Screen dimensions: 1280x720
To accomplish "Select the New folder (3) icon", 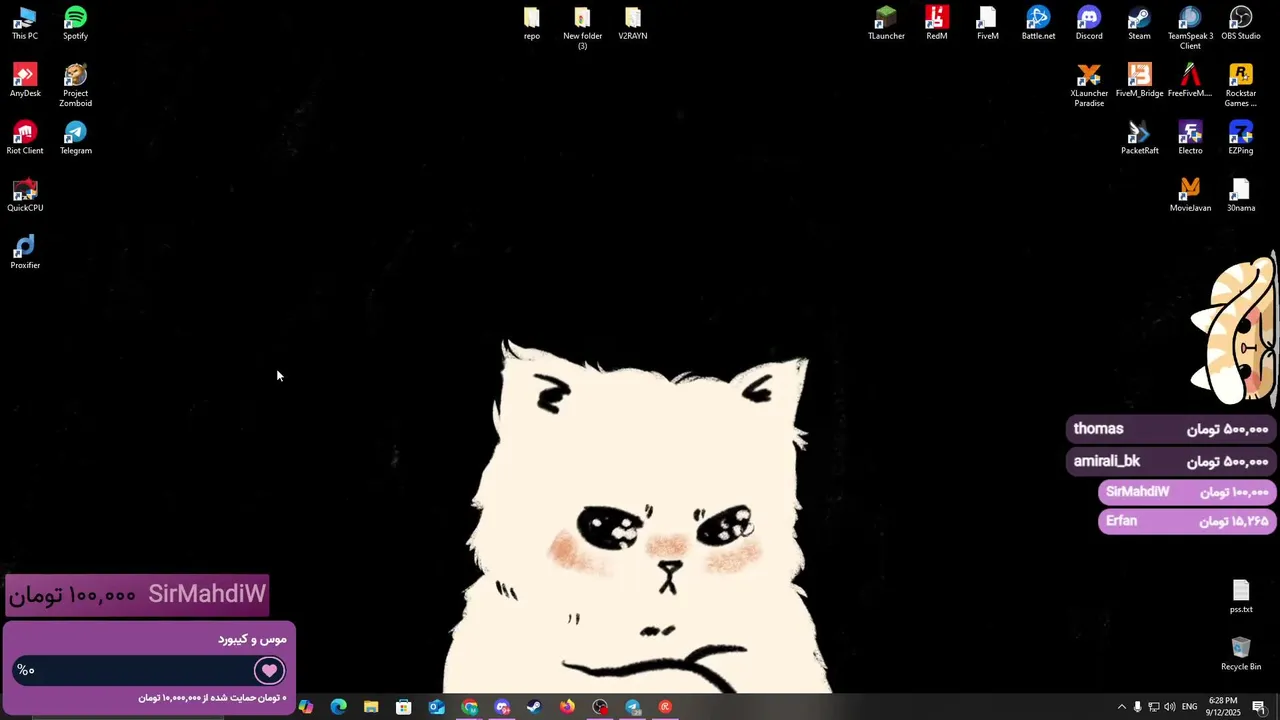I will click(582, 28).
